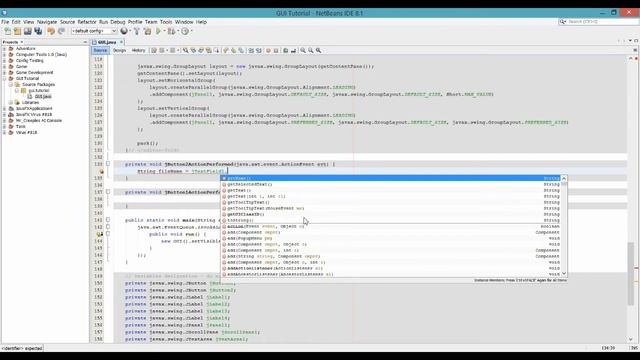Click the editor vertical scrollbar thumb
Screen dimensions: 640x360
click(x=631, y=273)
